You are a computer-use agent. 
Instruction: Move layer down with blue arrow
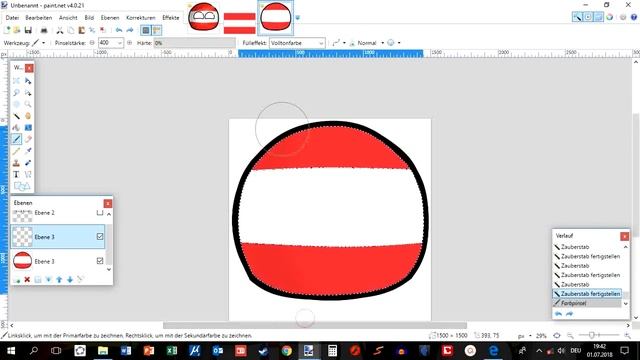pos(70,280)
